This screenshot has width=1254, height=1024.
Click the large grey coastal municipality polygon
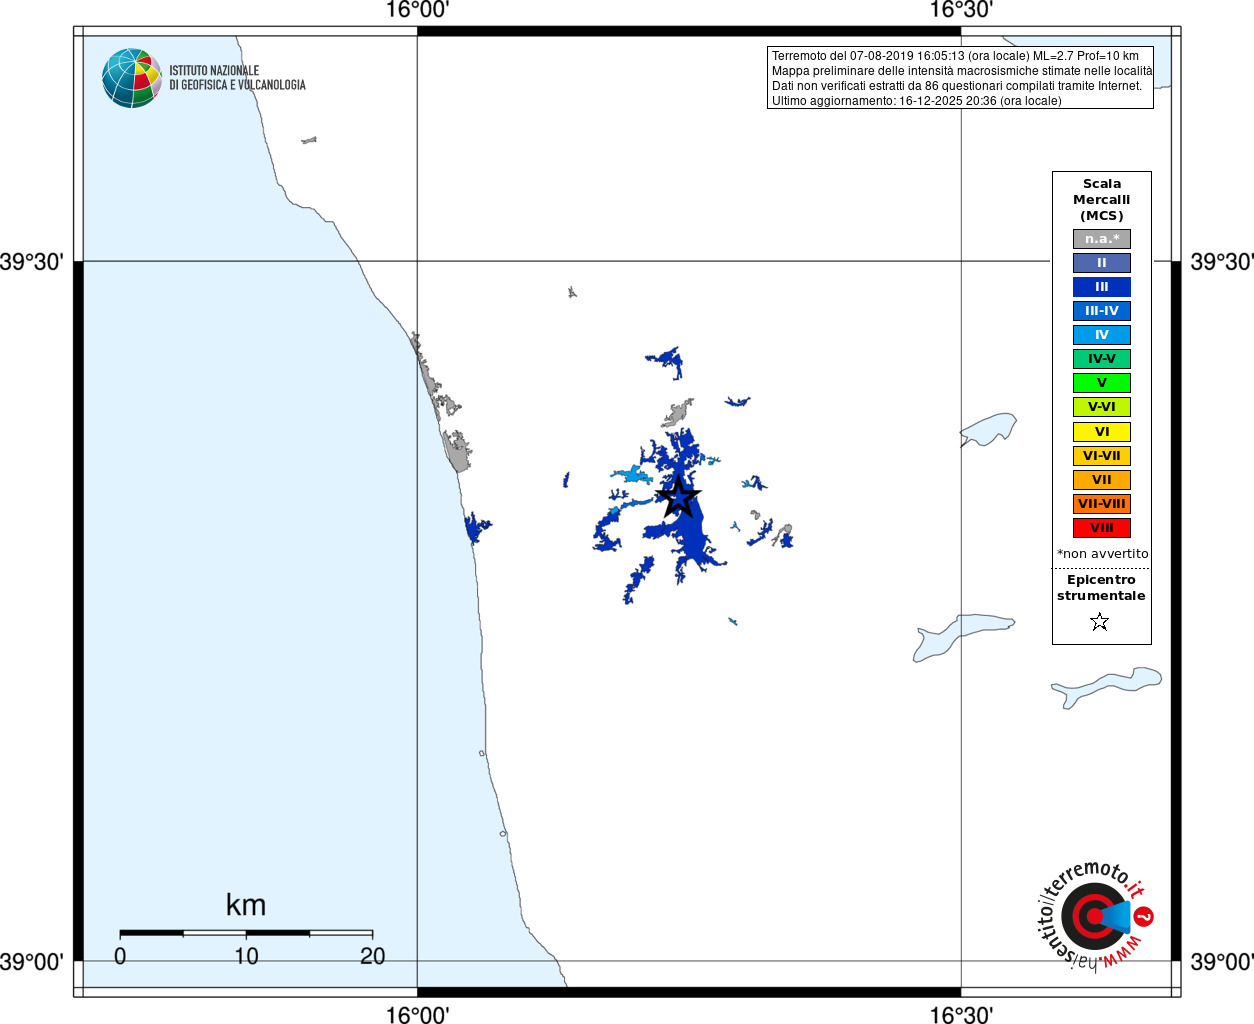point(458,450)
